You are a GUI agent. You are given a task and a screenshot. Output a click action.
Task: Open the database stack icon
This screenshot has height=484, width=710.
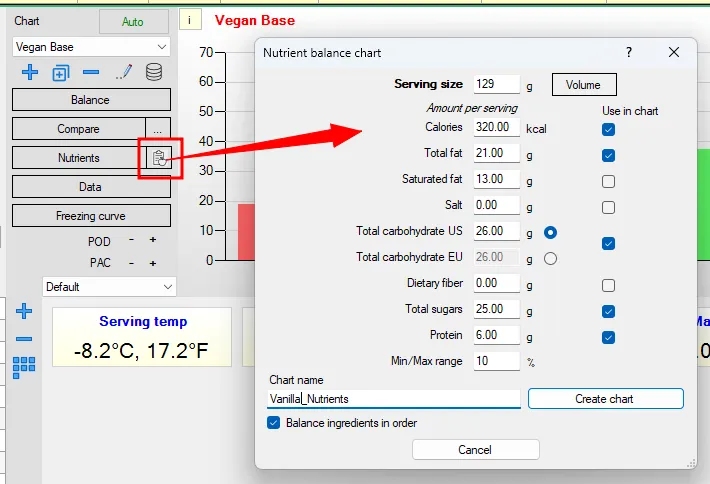[x=154, y=72]
